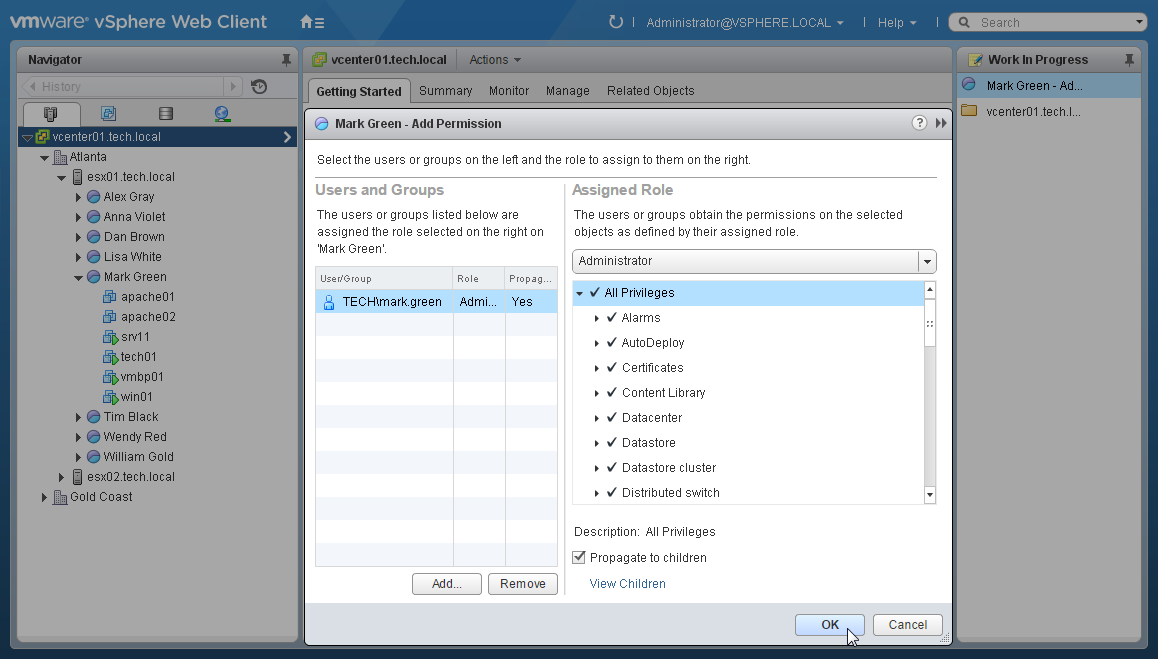This screenshot has width=1158, height=659.
Task: Switch to the Summary tab
Action: tap(445, 91)
